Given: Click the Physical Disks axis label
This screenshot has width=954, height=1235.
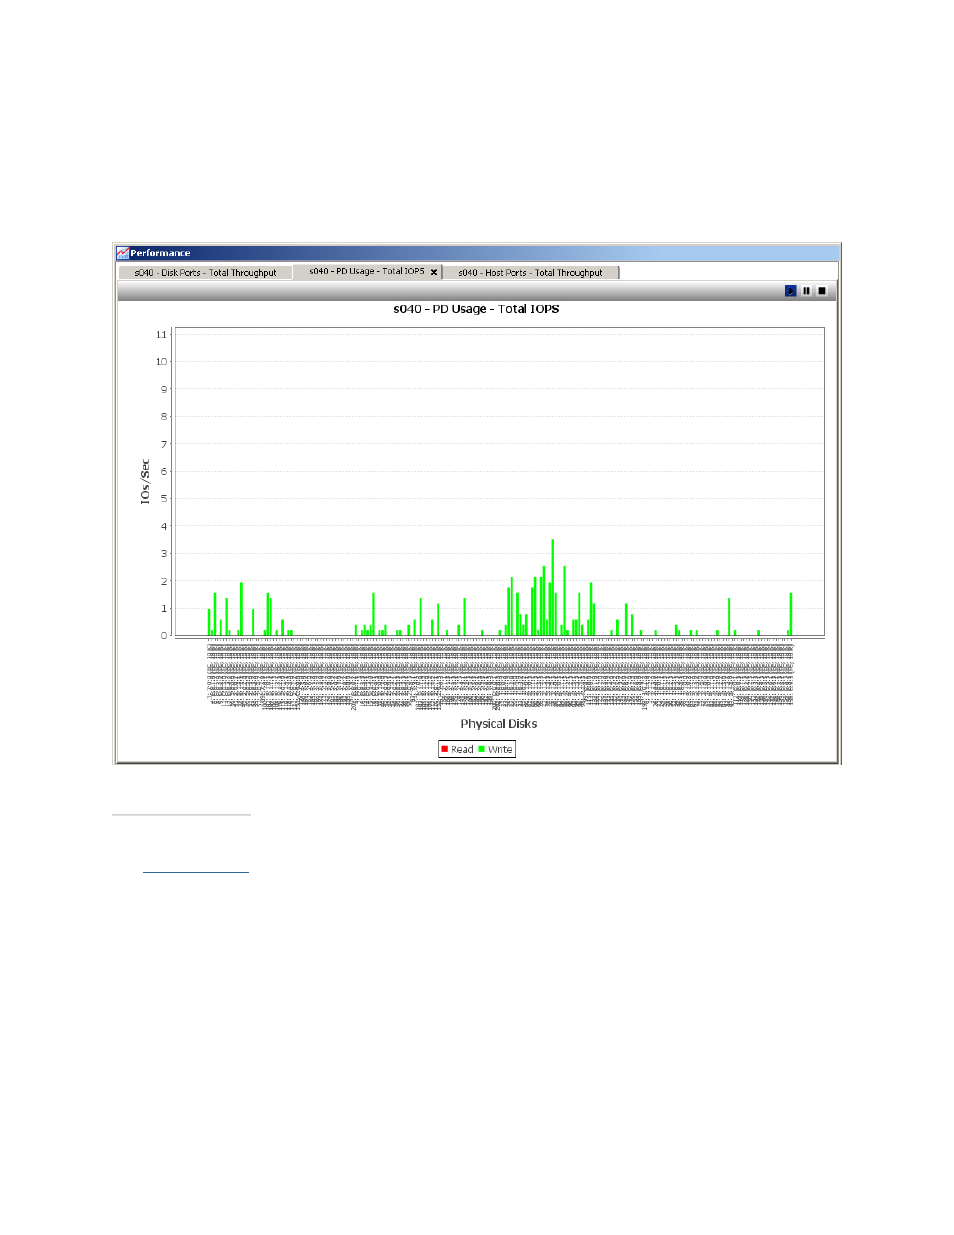Looking at the screenshot, I should (498, 724).
